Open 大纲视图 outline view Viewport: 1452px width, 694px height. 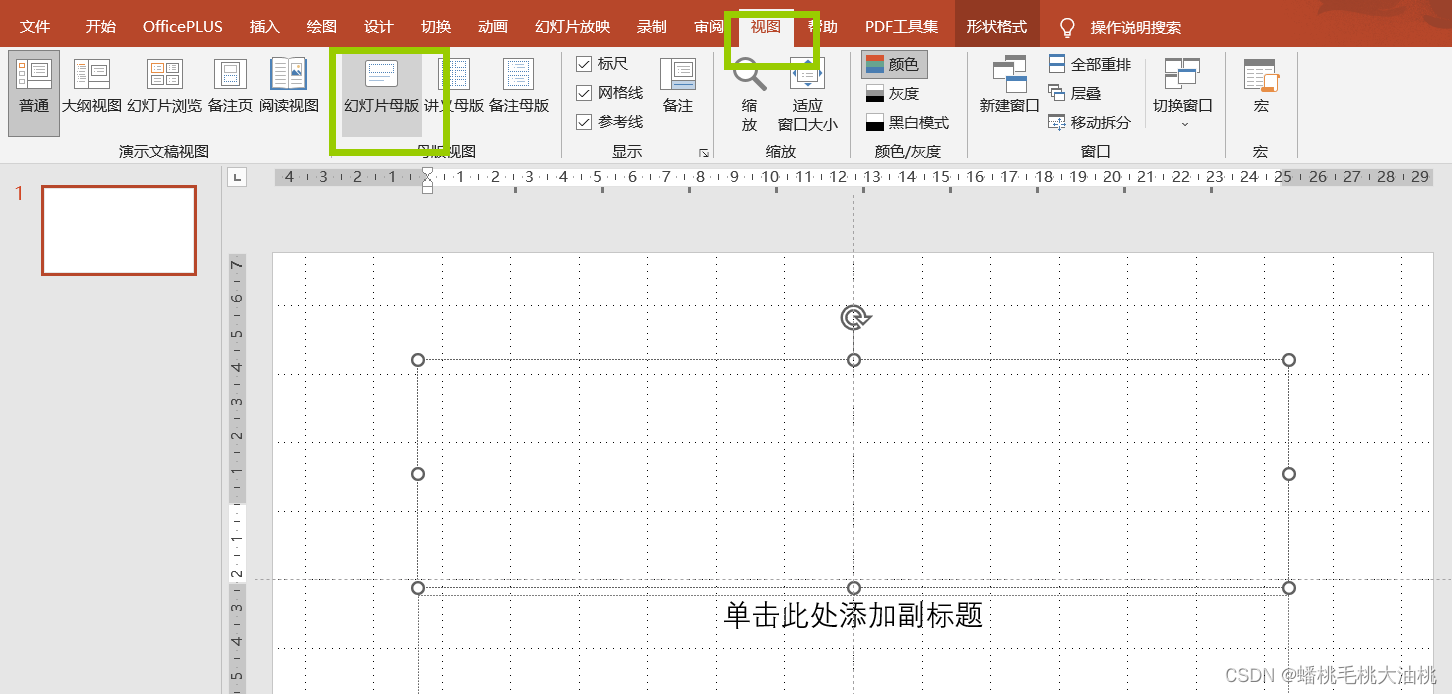pyautogui.click(x=93, y=88)
